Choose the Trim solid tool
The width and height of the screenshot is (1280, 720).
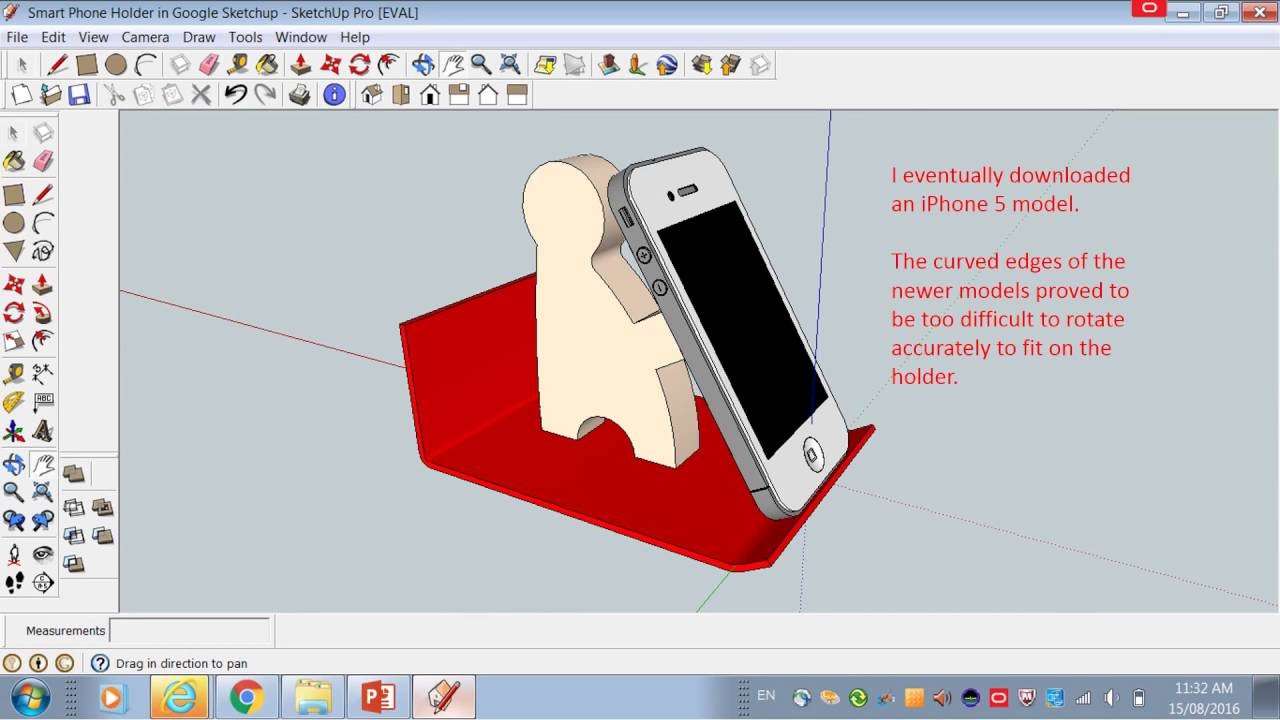coord(102,536)
